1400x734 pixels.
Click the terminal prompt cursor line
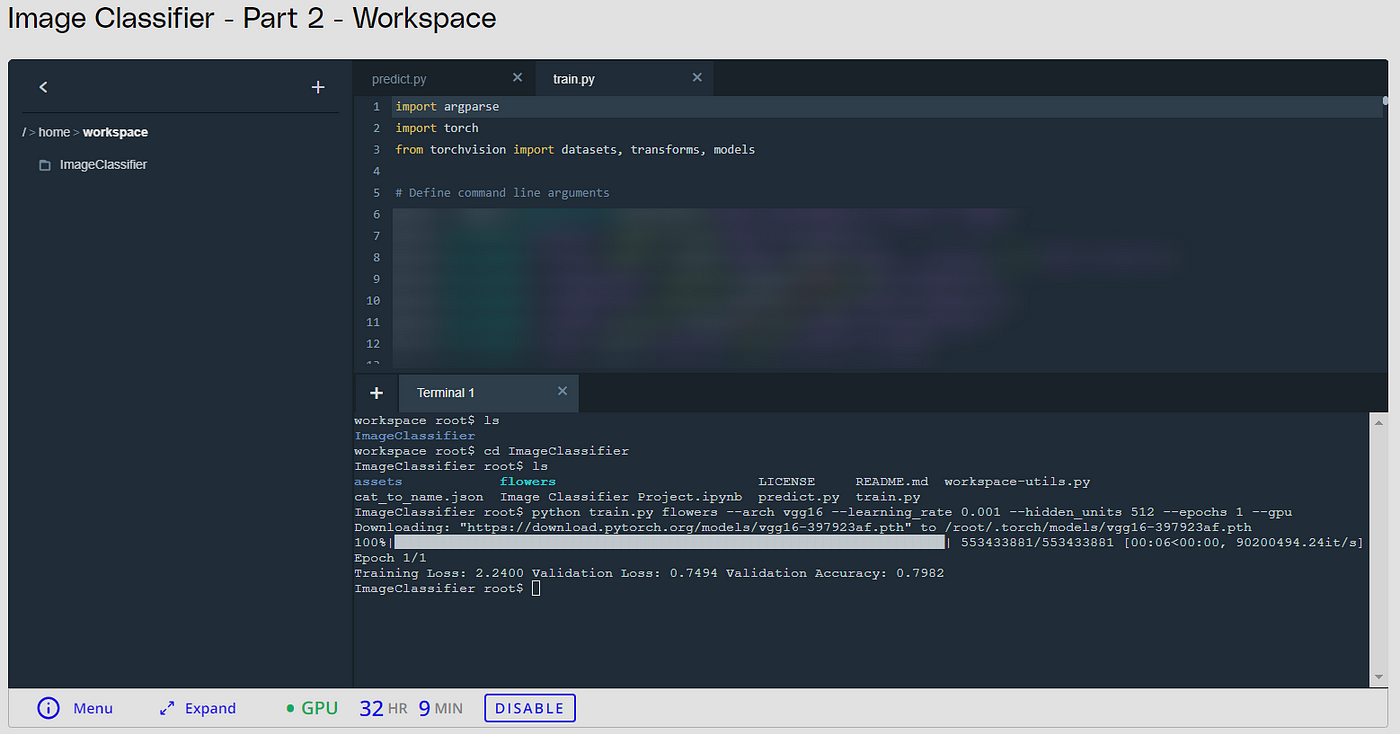[x=447, y=589]
